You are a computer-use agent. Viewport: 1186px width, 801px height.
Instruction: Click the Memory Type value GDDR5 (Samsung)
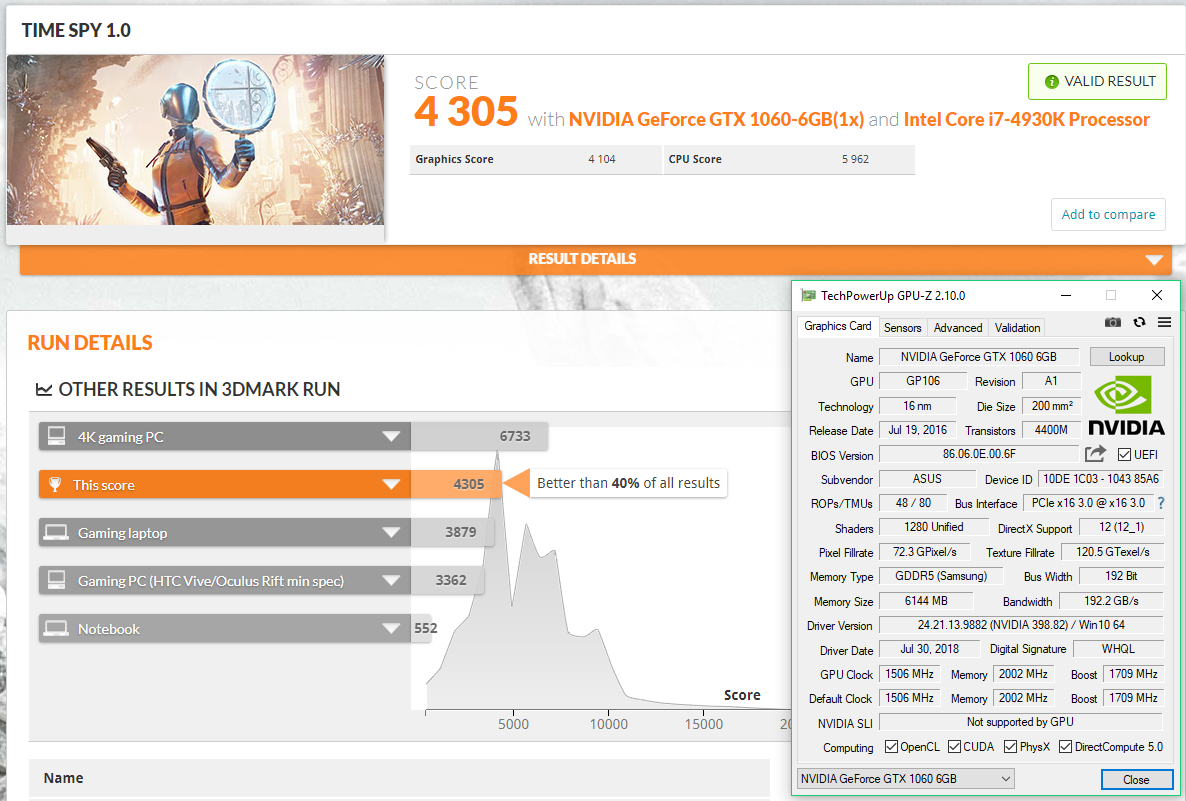coord(941,576)
